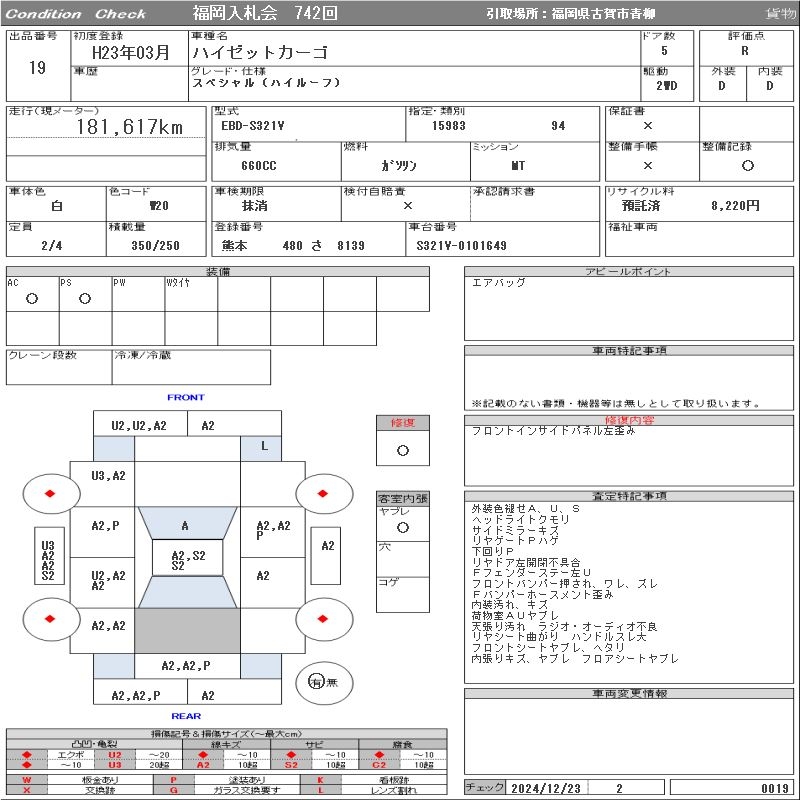Click the roof panel marked A2,S2 S2
Screen dimensions: 800x800
pyautogui.click(x=188, y=558)
